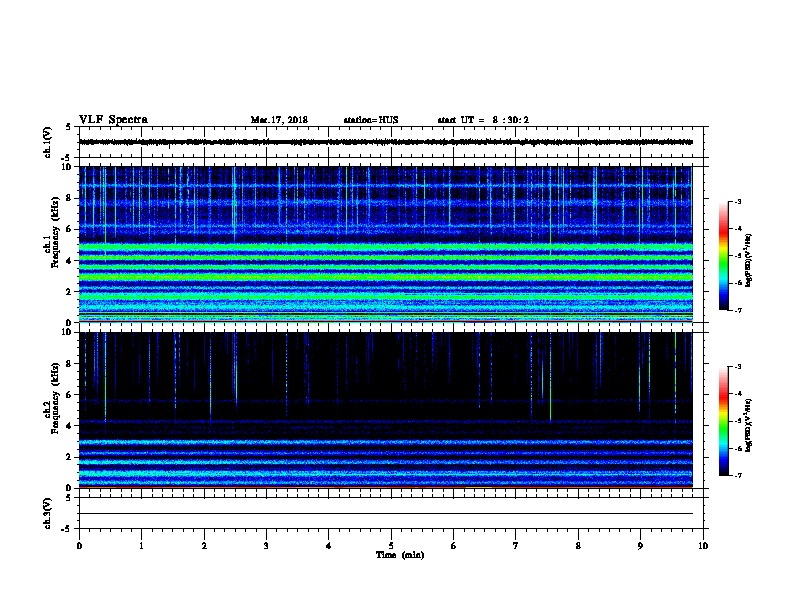The width and height of the screenshot is (792, 612).
Task: Click the '-3' label on ch.1 color bar
Action: [x=737, y=201]
